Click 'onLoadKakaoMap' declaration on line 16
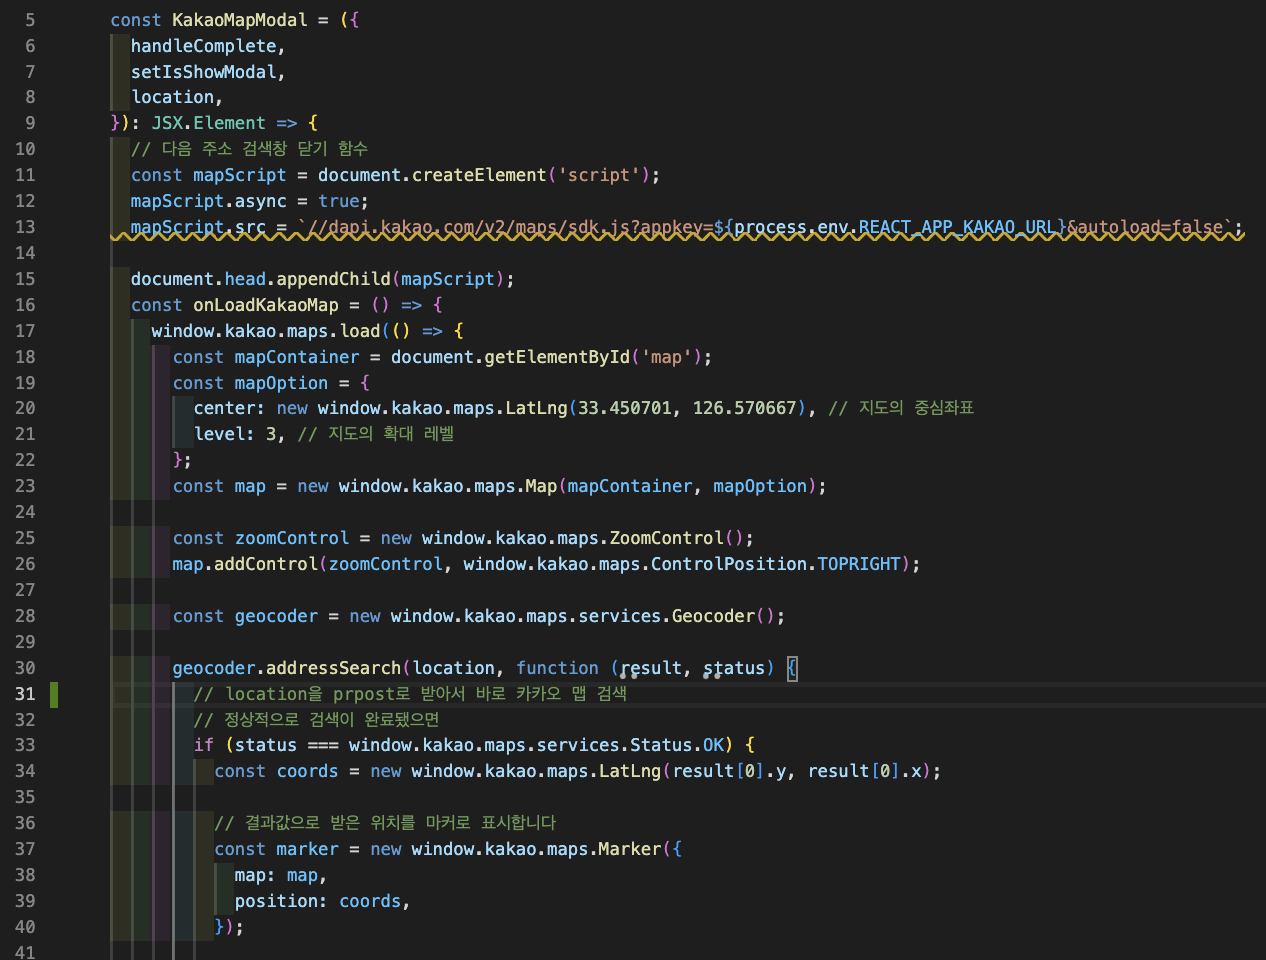Viewport: 1266px width, 960px height. click(x=266, y=305)
